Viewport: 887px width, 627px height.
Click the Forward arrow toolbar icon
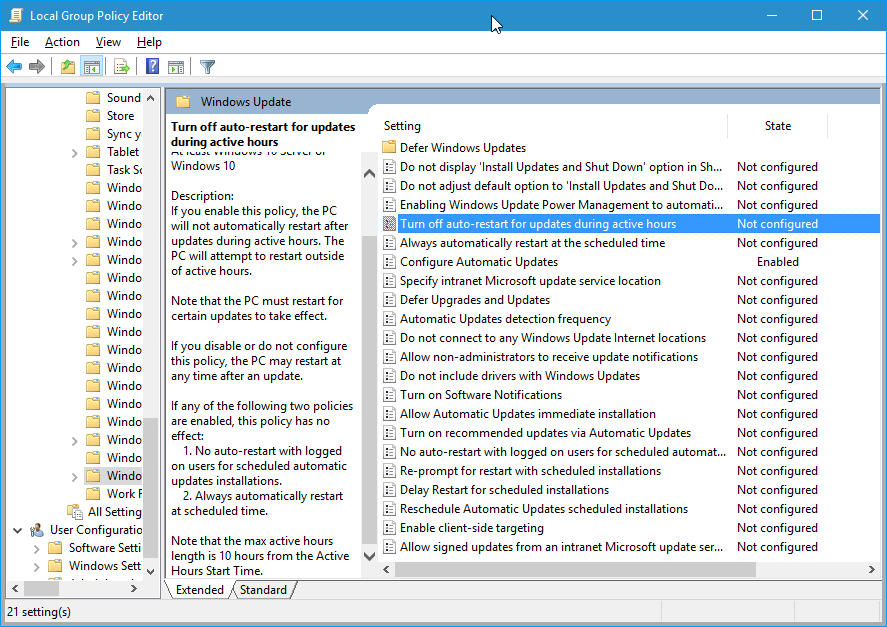tap(37, 67)
